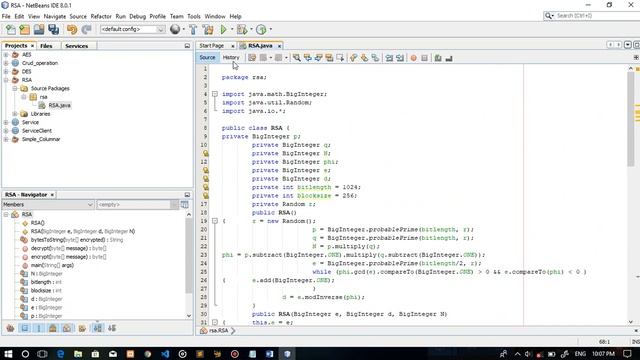This screenshot has width=640, height=360.
Task: Click the Find Next Occurrence icon
Action: tap(318, 58)
